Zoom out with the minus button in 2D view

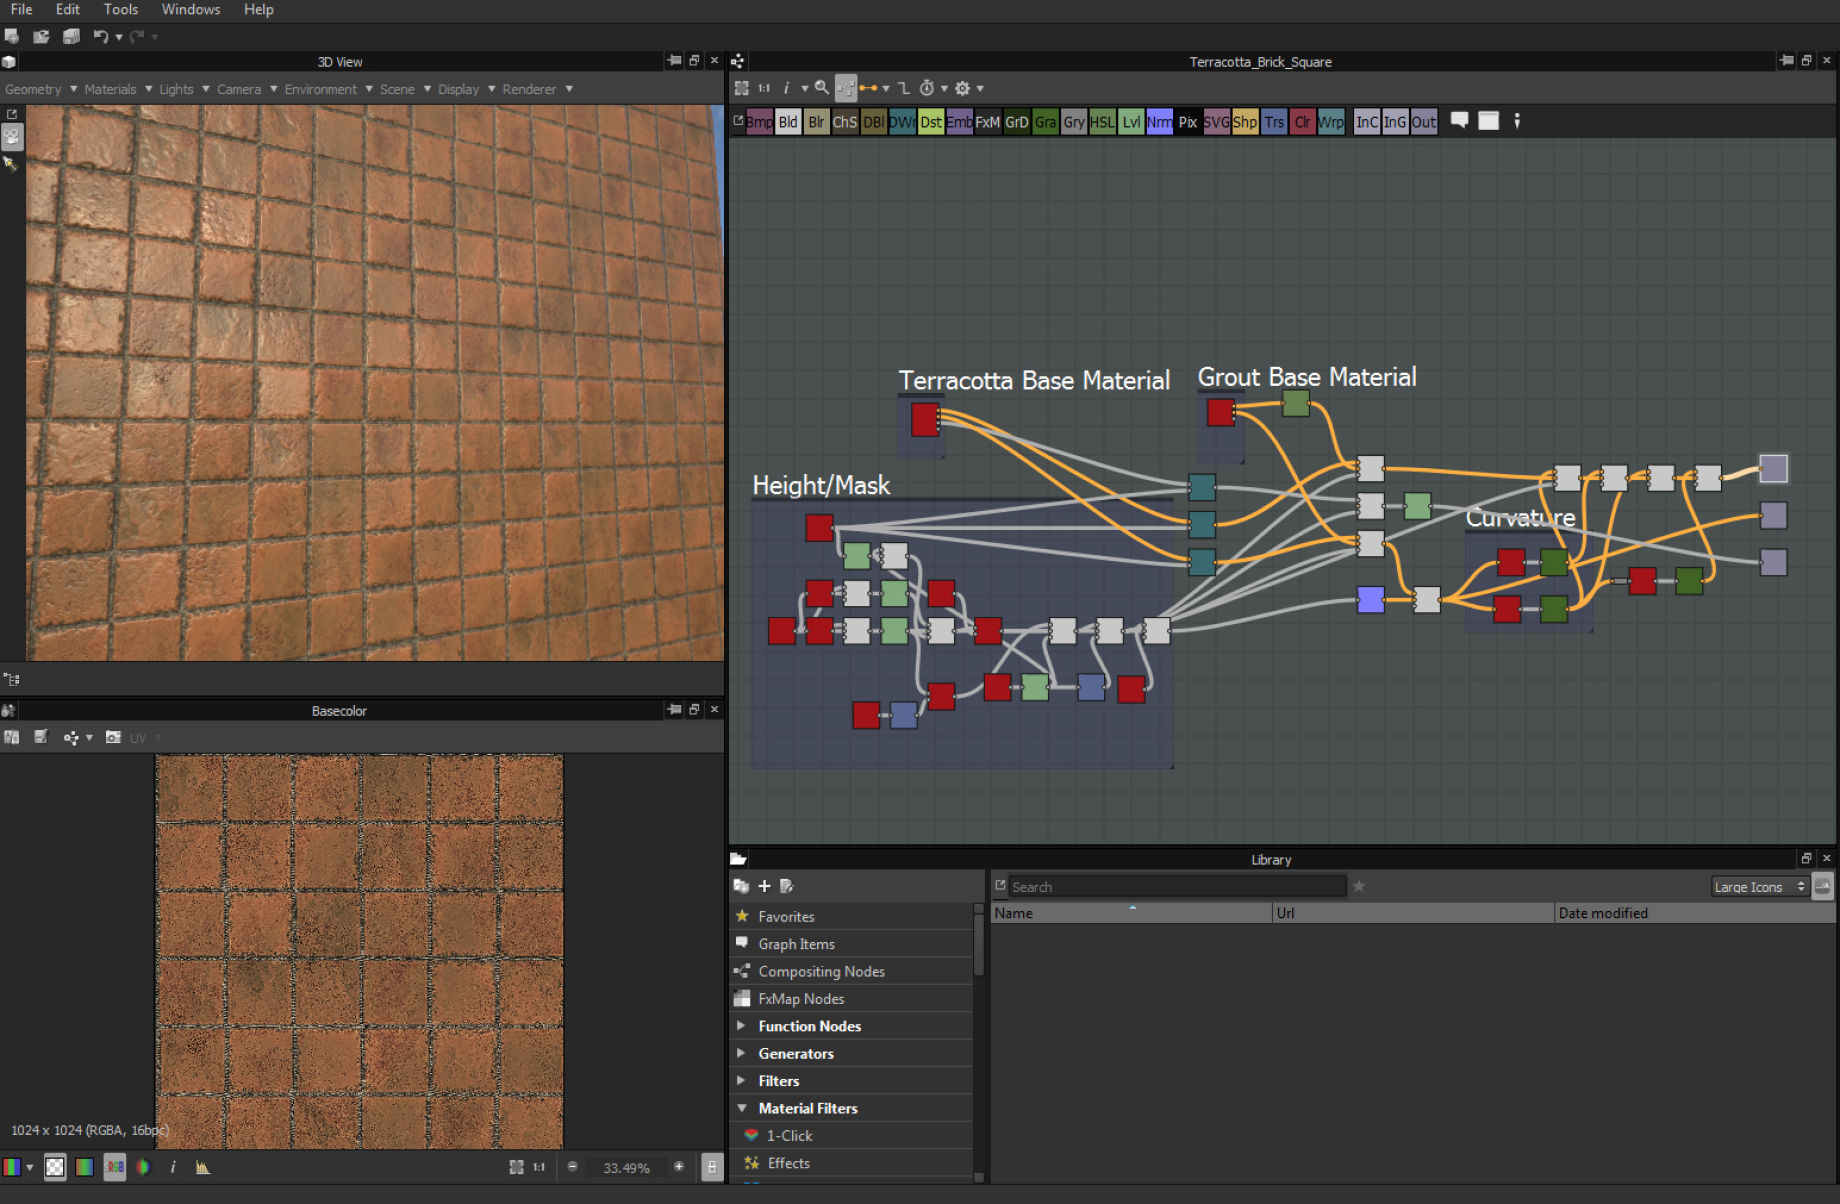(x=572, y=1166)
